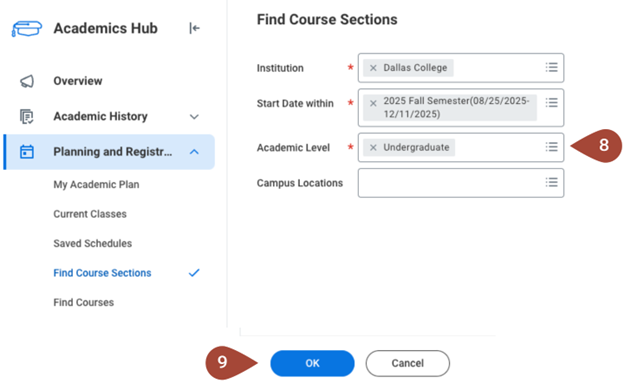Click the Undergraduate chip text
Image resolution: width=624 pixels, height=390 pixels.
[416, 148]
